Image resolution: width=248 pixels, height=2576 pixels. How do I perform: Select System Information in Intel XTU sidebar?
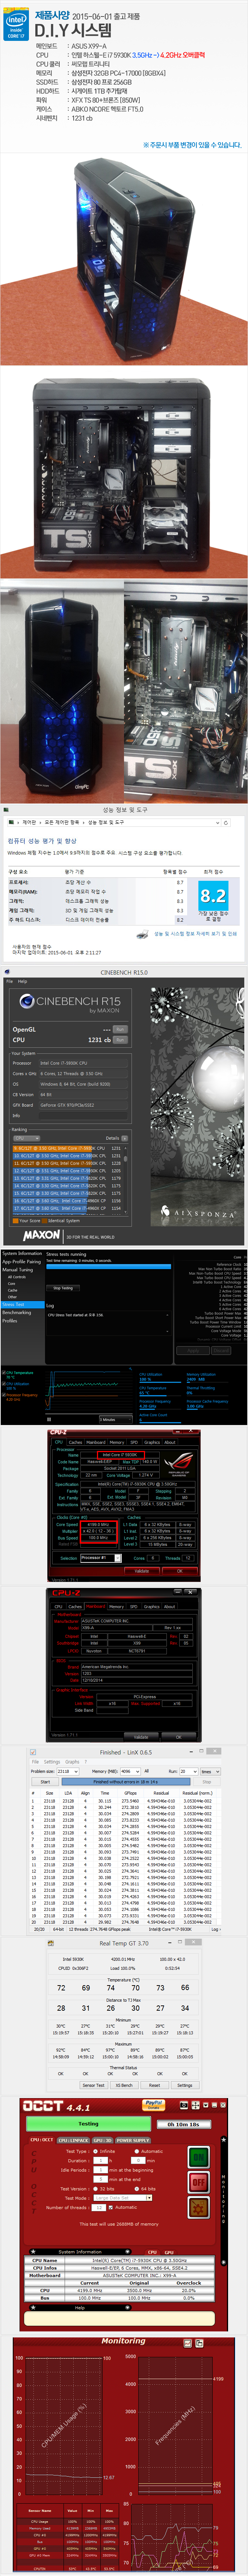22,1253
